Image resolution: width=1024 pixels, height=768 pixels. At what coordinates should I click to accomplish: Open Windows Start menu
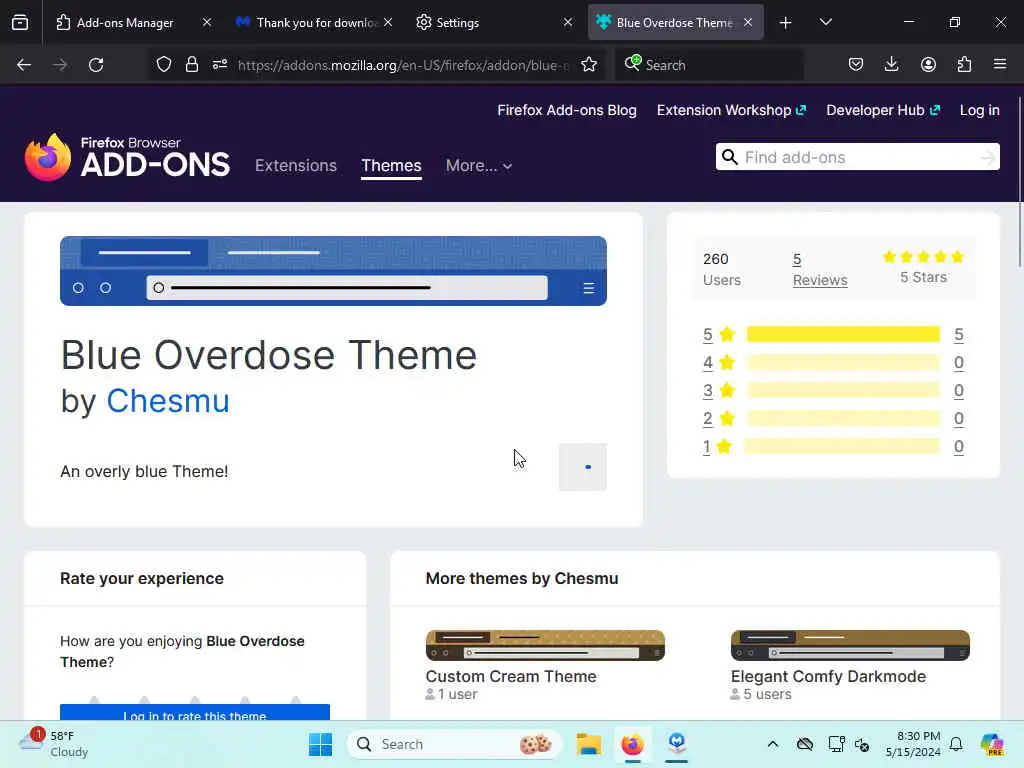click(320, 744)
